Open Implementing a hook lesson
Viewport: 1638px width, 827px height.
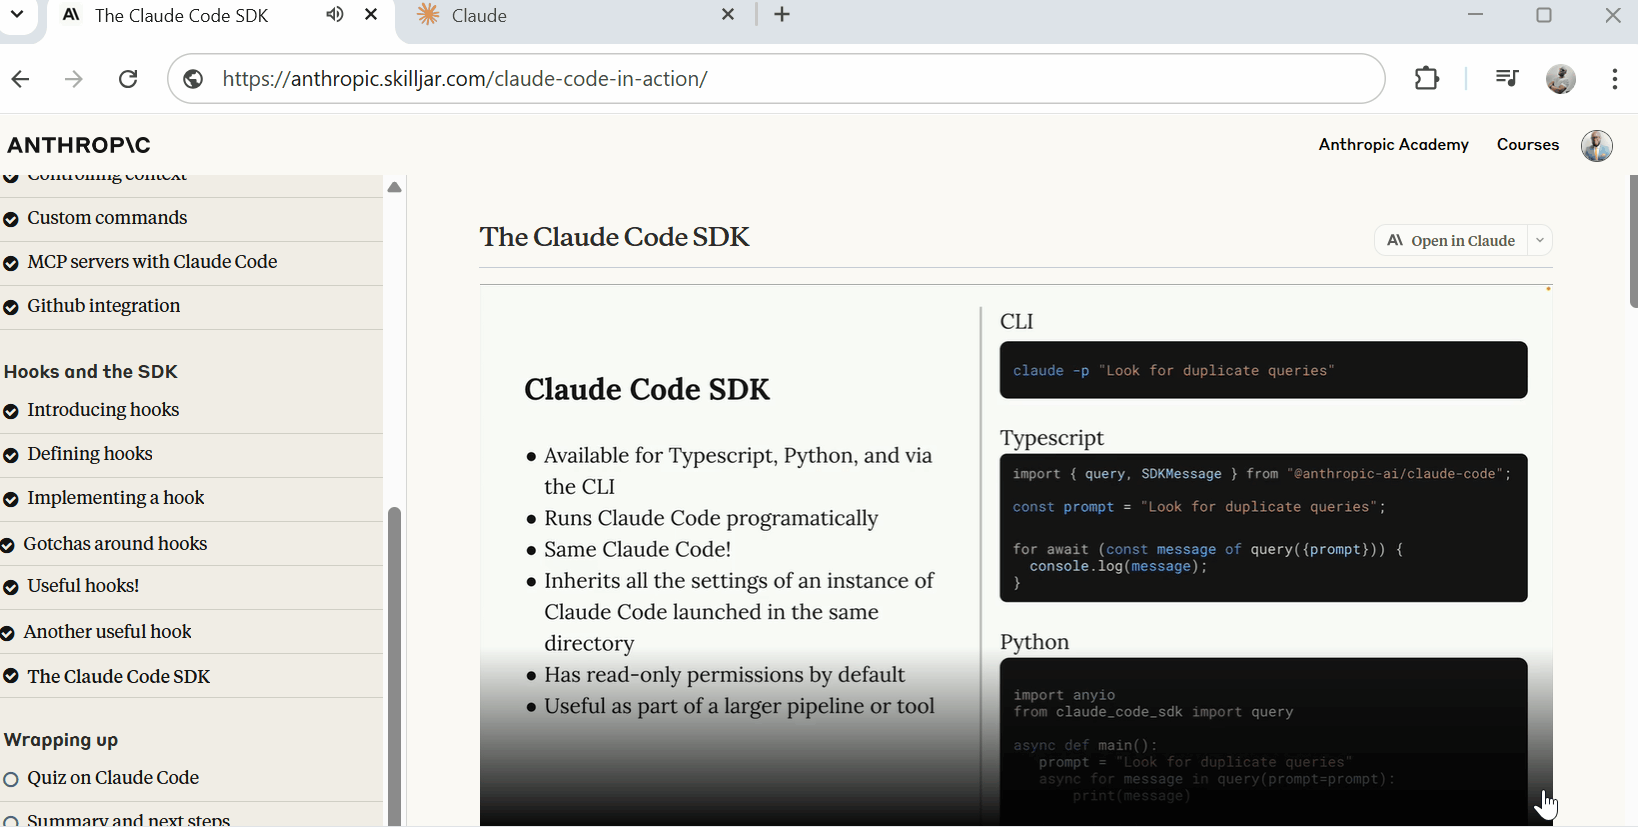pyautogui.click(x=116, y=498)
